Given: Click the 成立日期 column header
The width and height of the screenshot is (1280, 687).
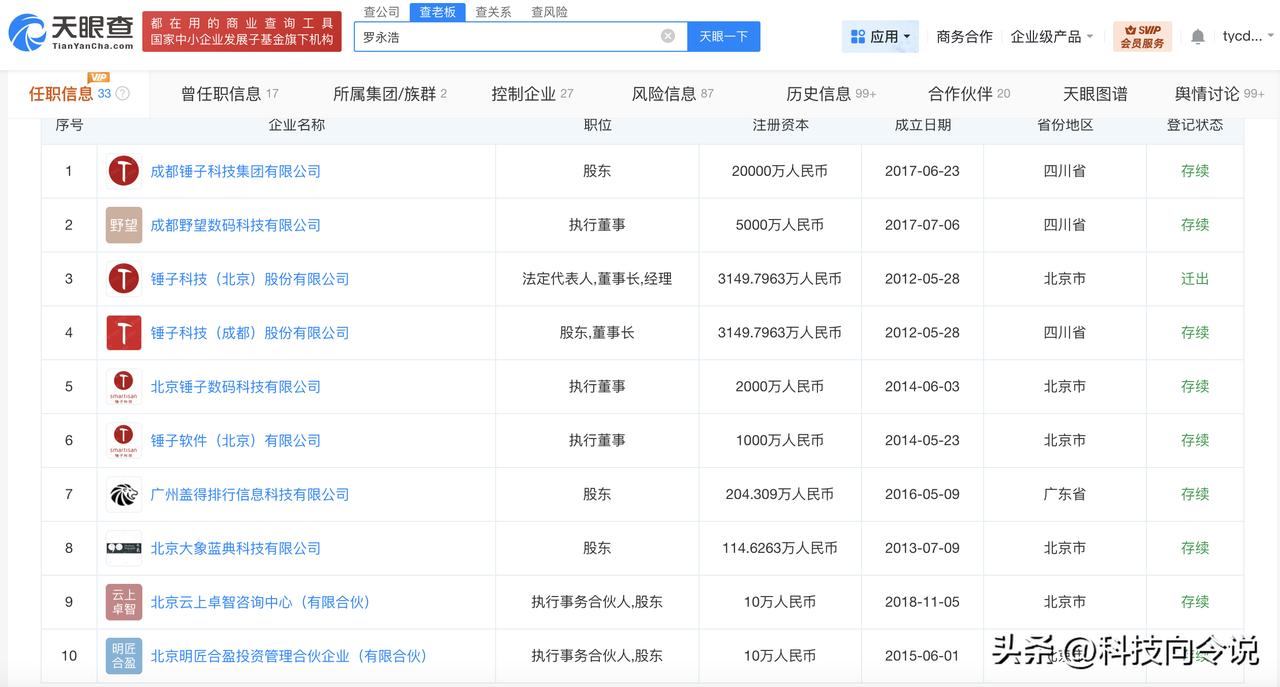Looking at the screenshot, I should [923, 125].
